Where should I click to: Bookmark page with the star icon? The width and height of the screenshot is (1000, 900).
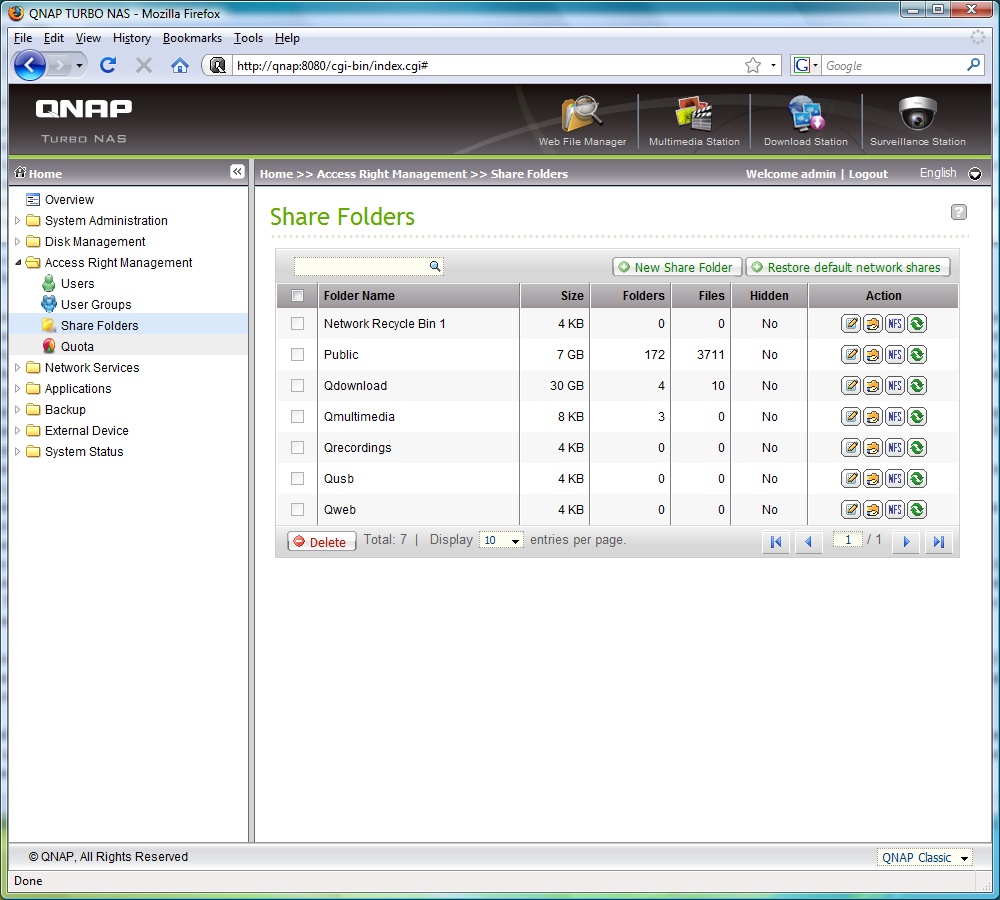point(753,65)
